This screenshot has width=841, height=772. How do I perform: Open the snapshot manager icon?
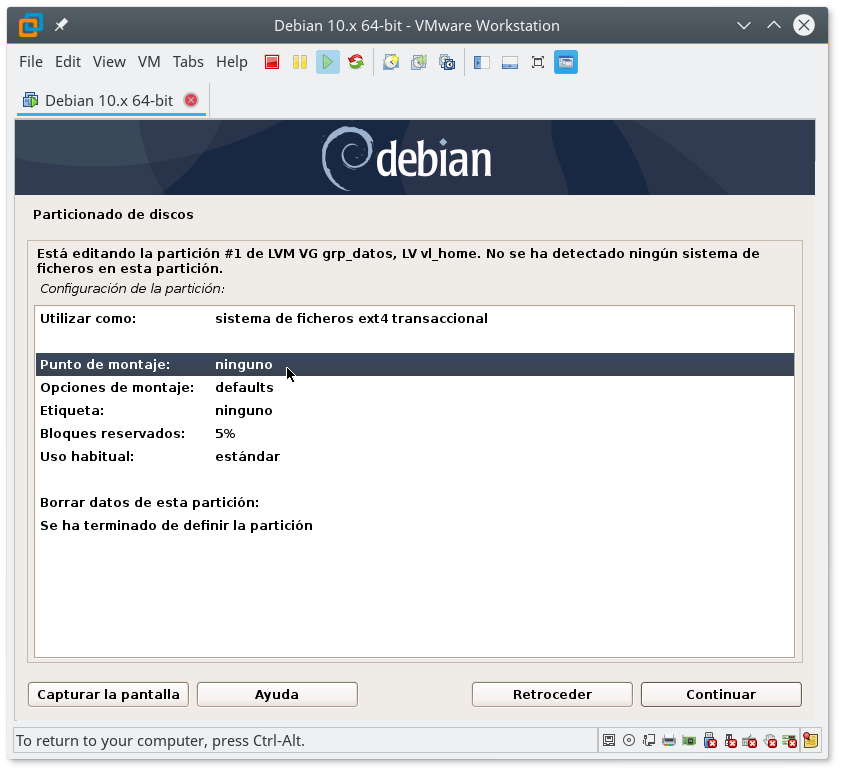447,62
